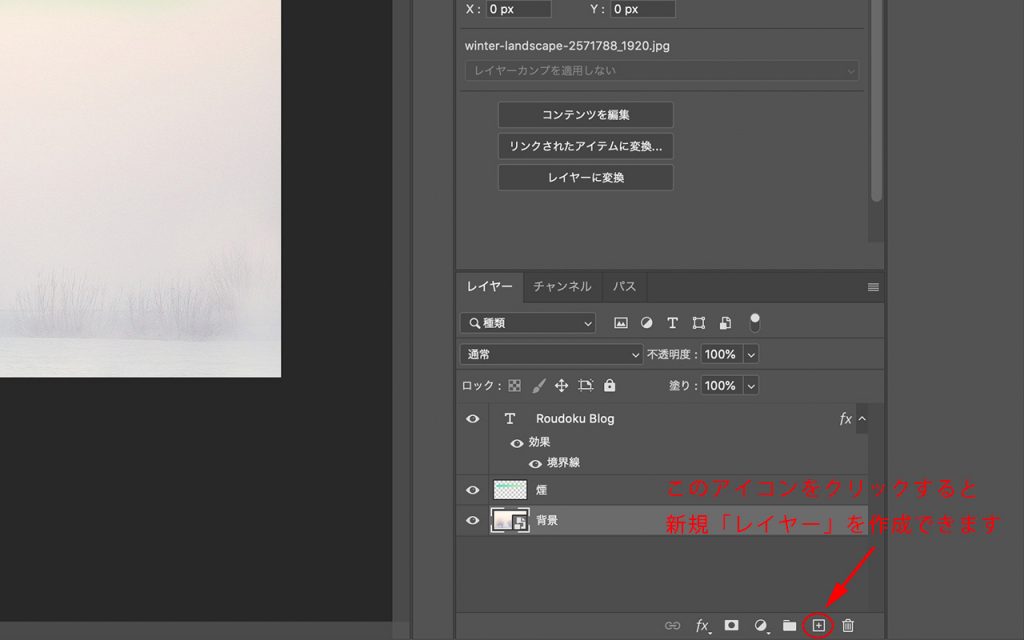Click the Y position input field
The width and height of the screenshot is (1024, 640).
click(643, 8)
